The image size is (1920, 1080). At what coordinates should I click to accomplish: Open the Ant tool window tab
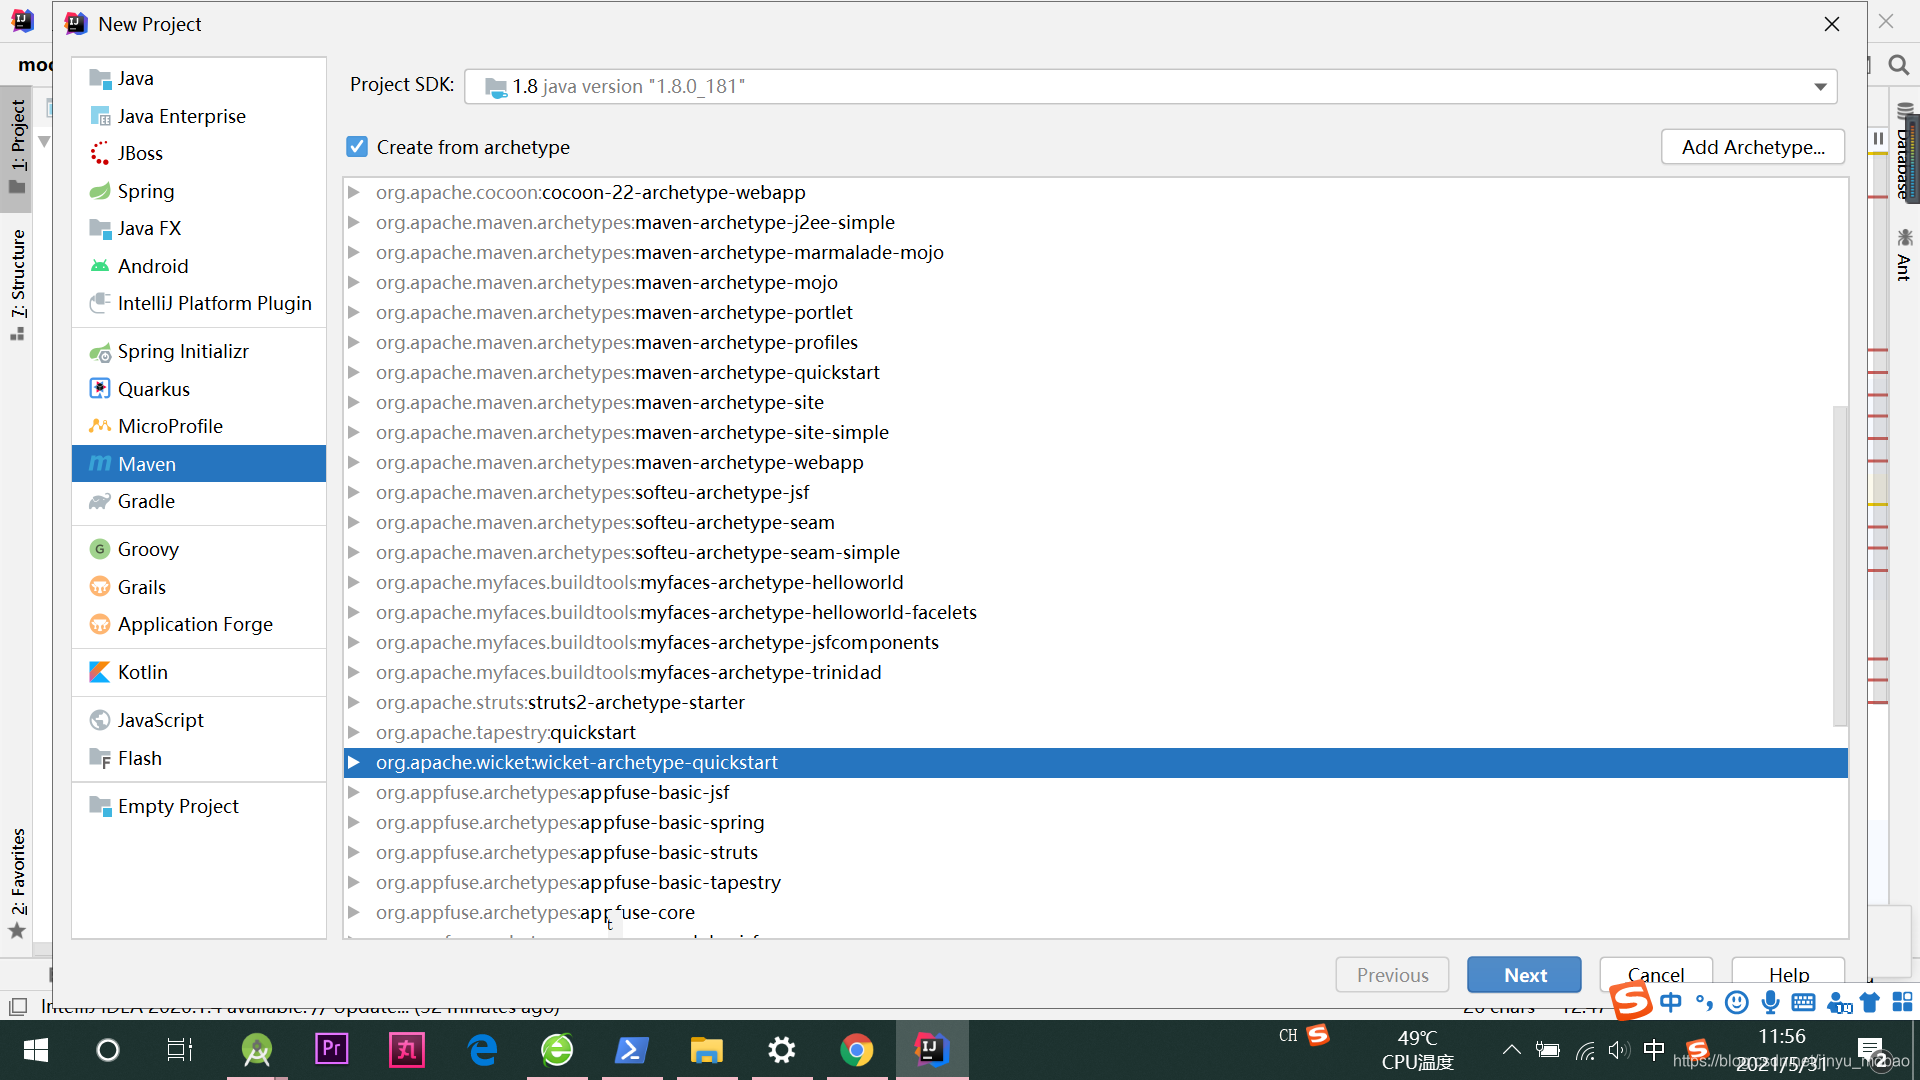coord(1904,255)
